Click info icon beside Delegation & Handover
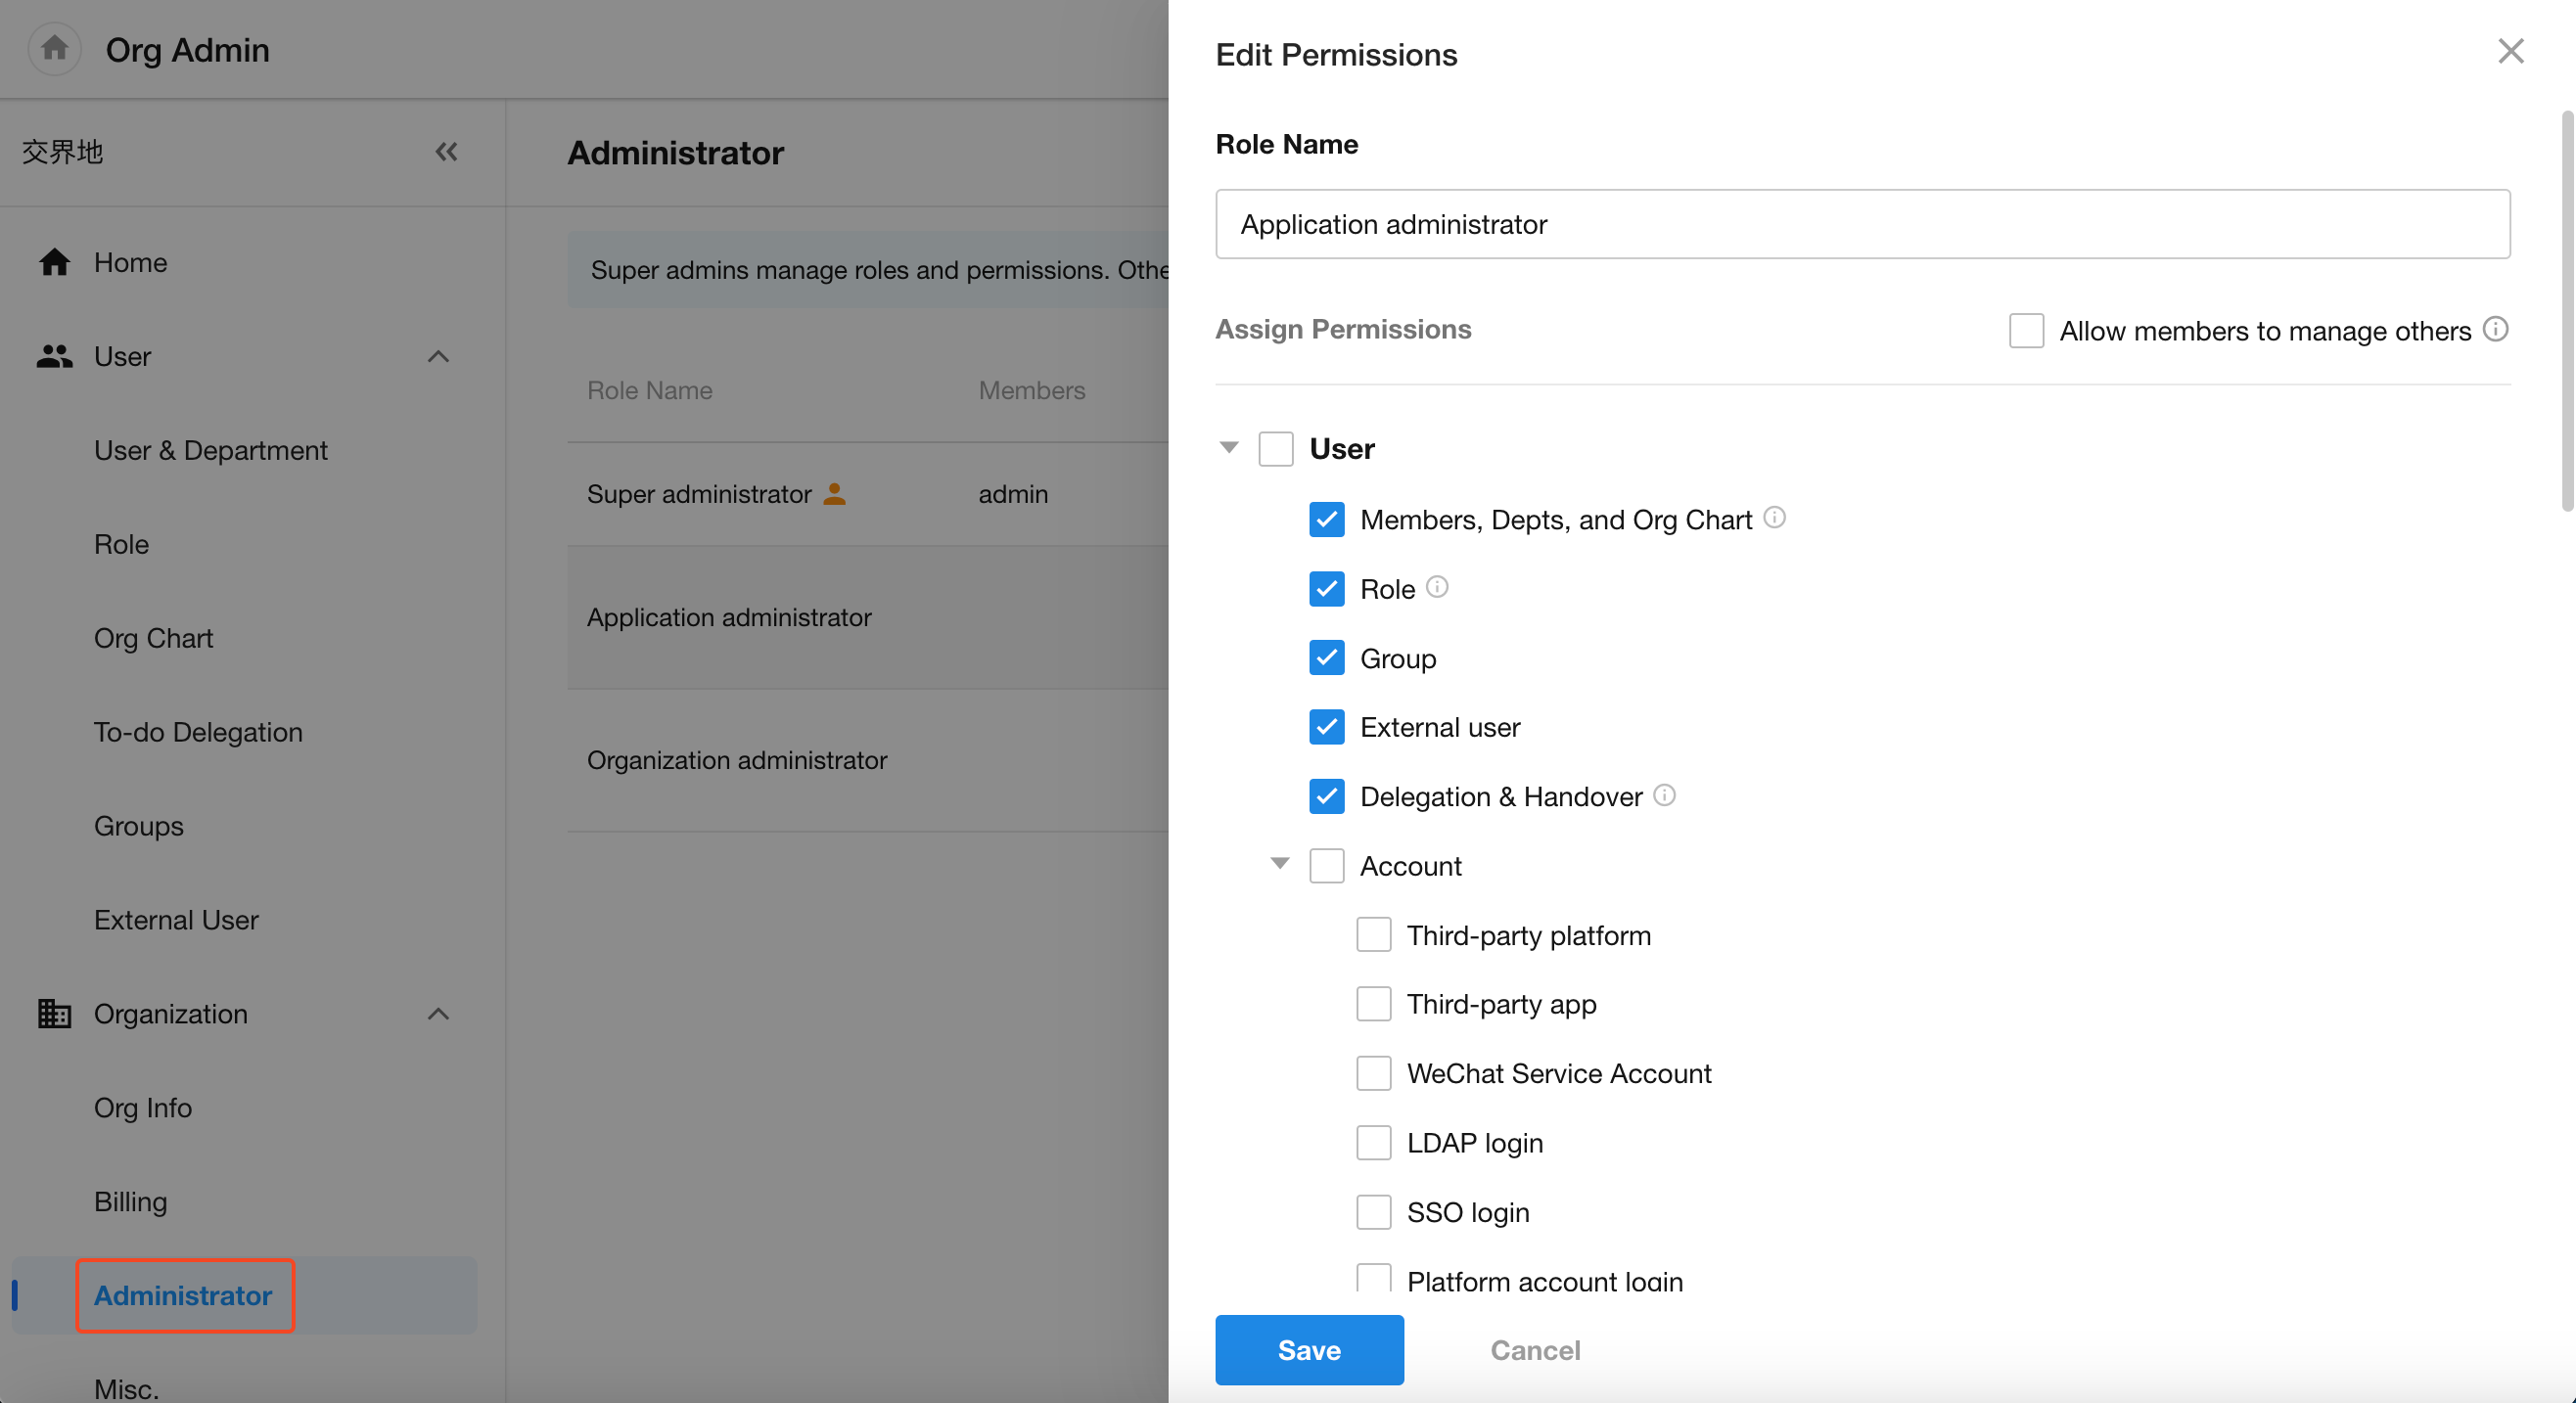The width and height of the screenshot is (2576, 1403). [1664, 795]
